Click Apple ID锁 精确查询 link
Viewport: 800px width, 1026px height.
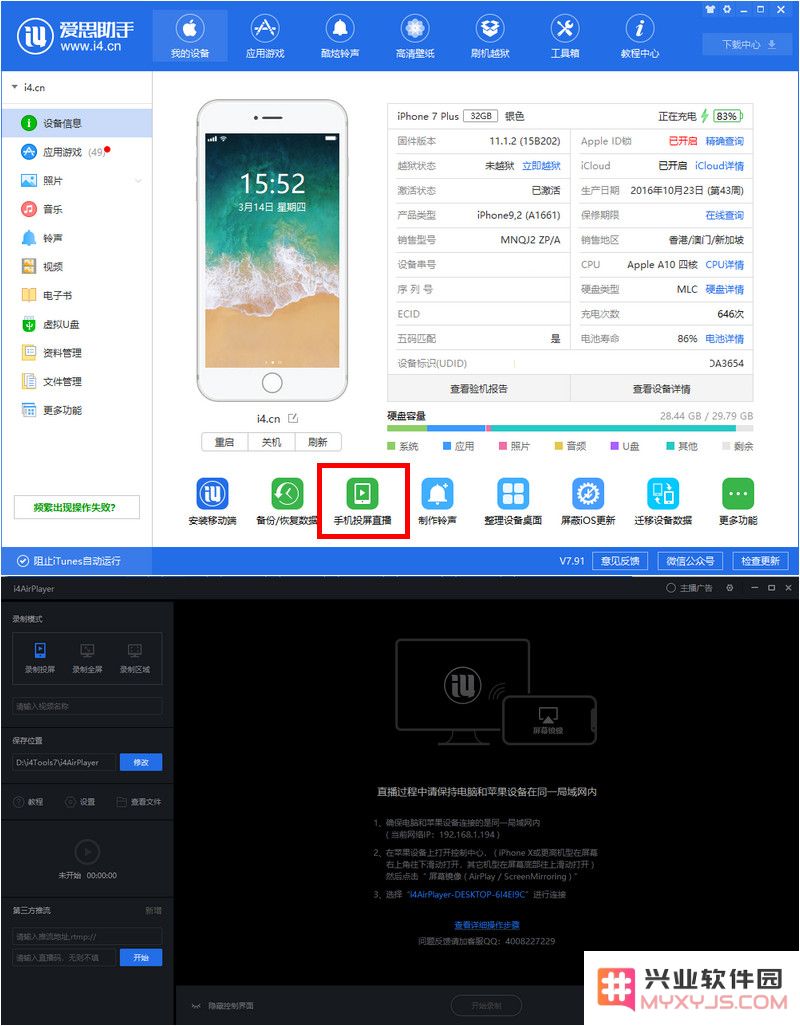[724, 141]
